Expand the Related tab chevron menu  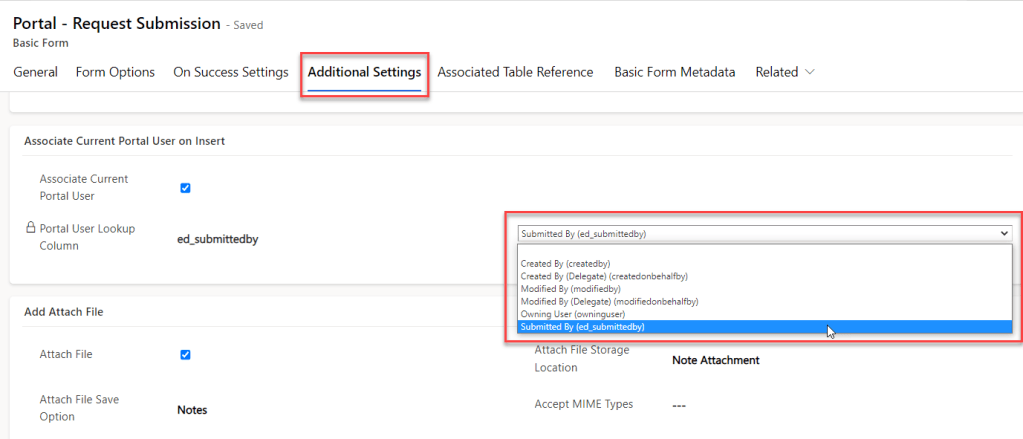(x=809, y=72)
